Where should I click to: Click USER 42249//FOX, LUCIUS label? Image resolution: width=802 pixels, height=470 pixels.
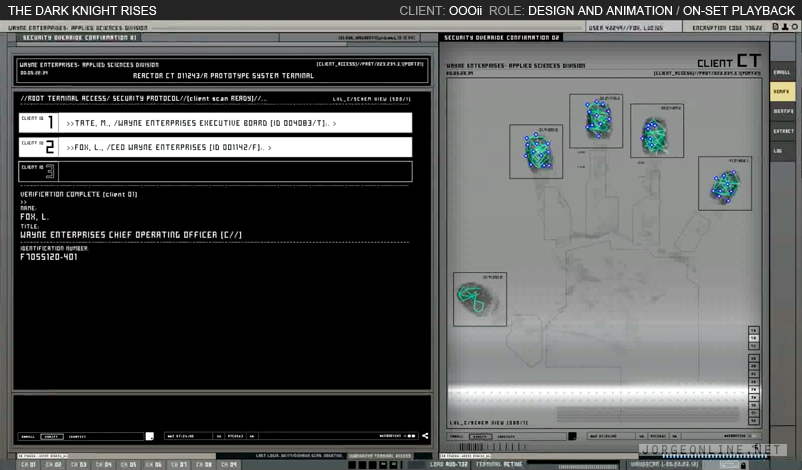[626, 28]
